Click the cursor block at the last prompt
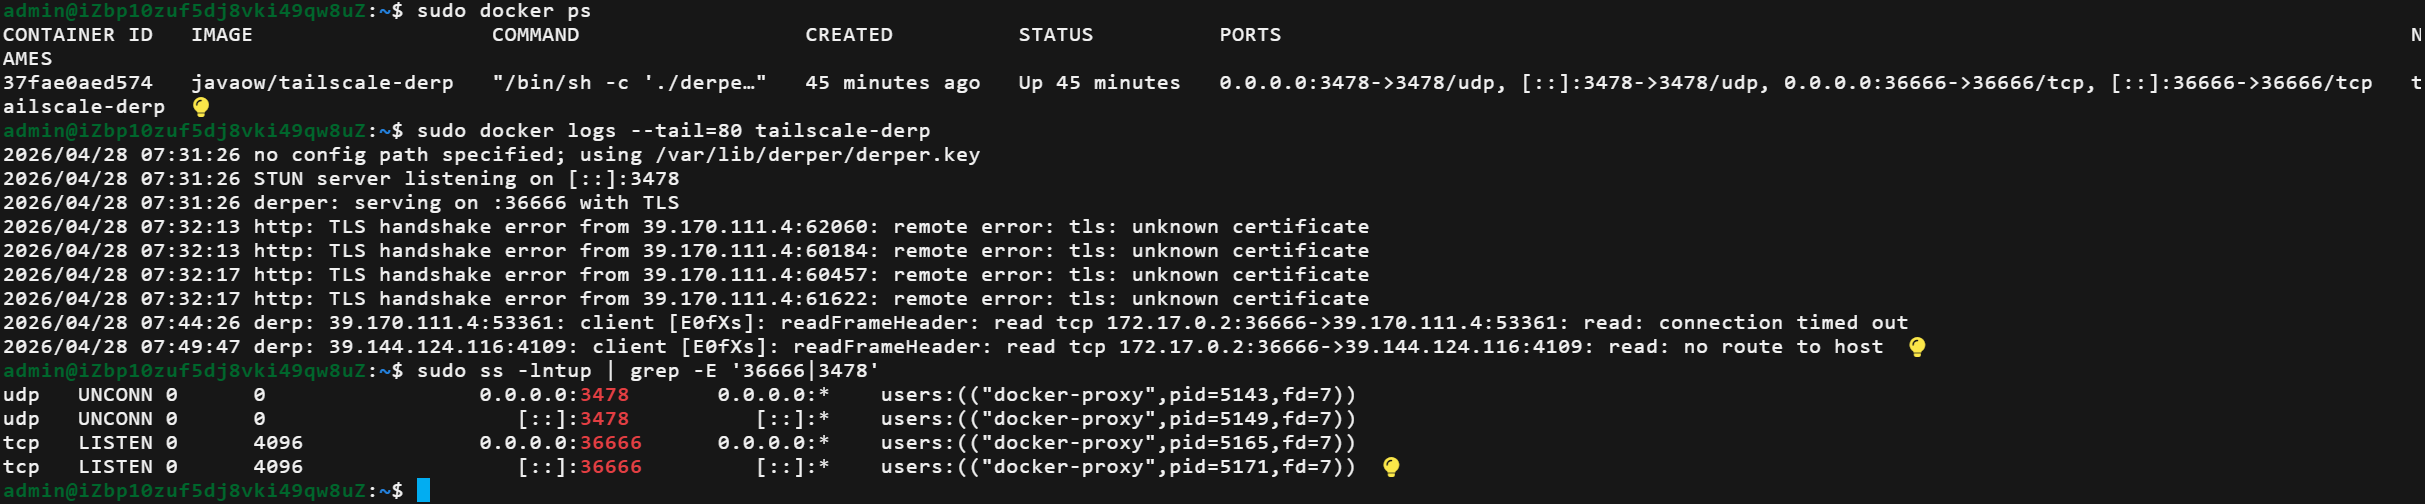This screenshot has height=504, width=2425. [423, 490]
